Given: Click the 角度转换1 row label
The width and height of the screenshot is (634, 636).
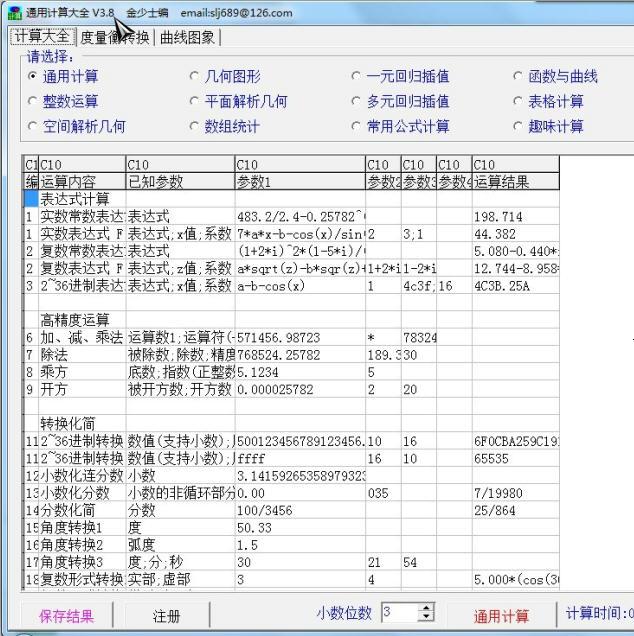Looking at the screenshot, I should click(x=82, y=527).
